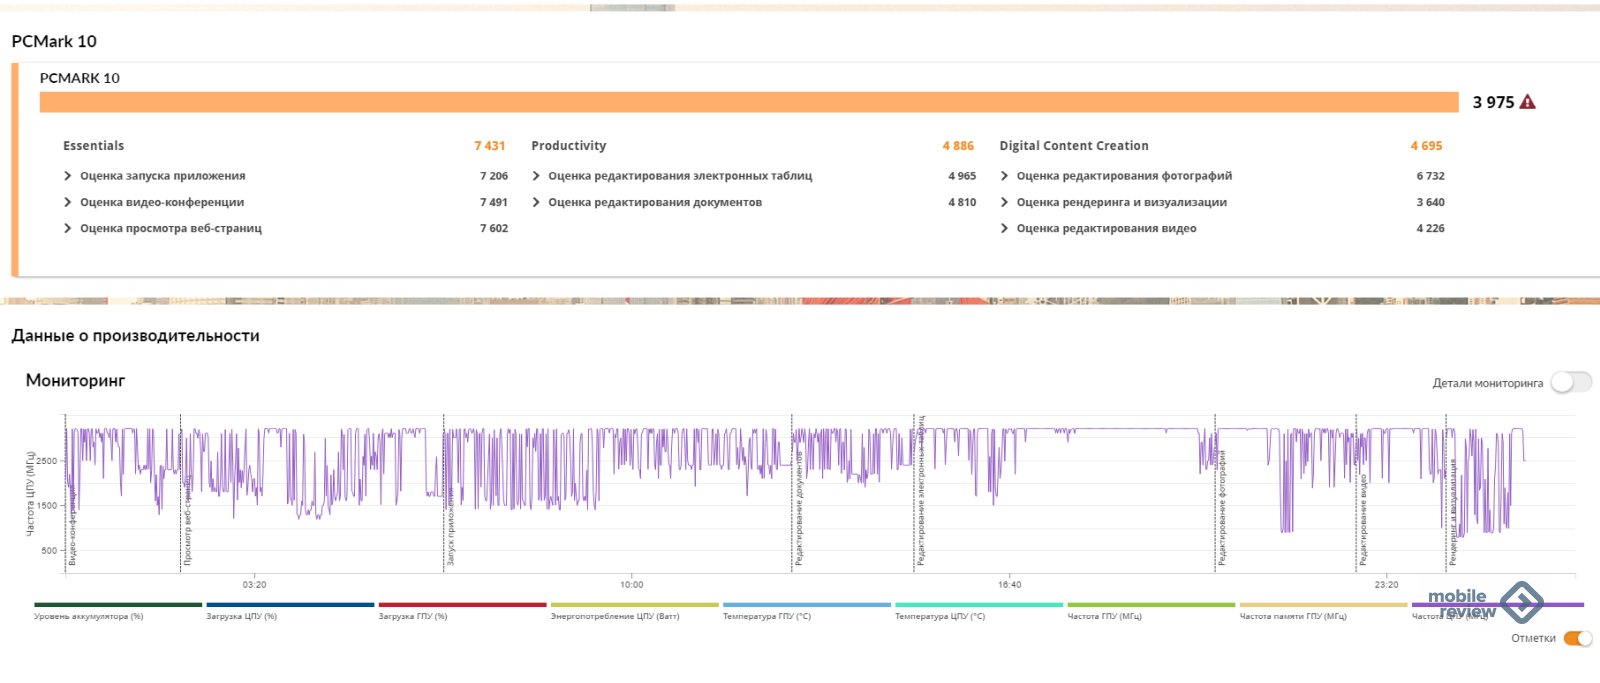Expand Оценка редактирования документов chevron
The width and height of the screenshot is (1600, 683).
pos(536,202)
